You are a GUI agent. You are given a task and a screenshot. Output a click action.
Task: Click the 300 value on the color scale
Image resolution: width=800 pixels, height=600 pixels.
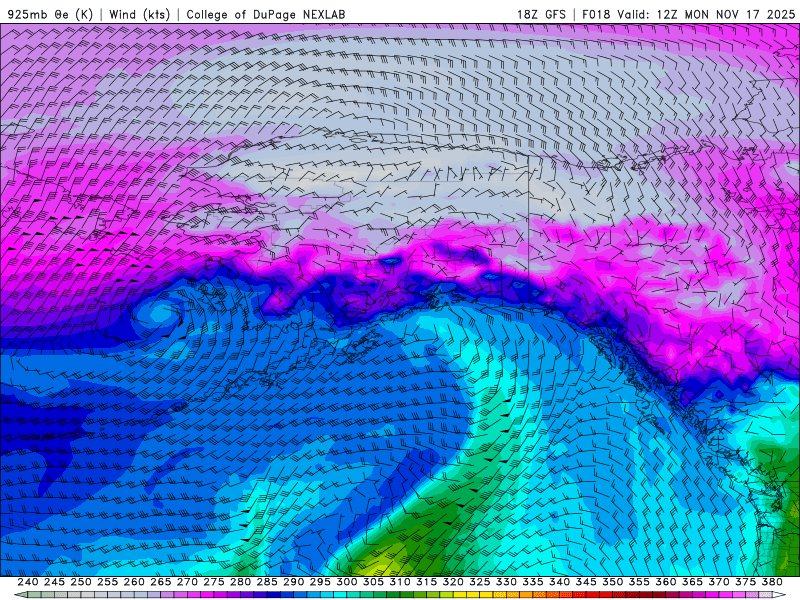(346, 582)
